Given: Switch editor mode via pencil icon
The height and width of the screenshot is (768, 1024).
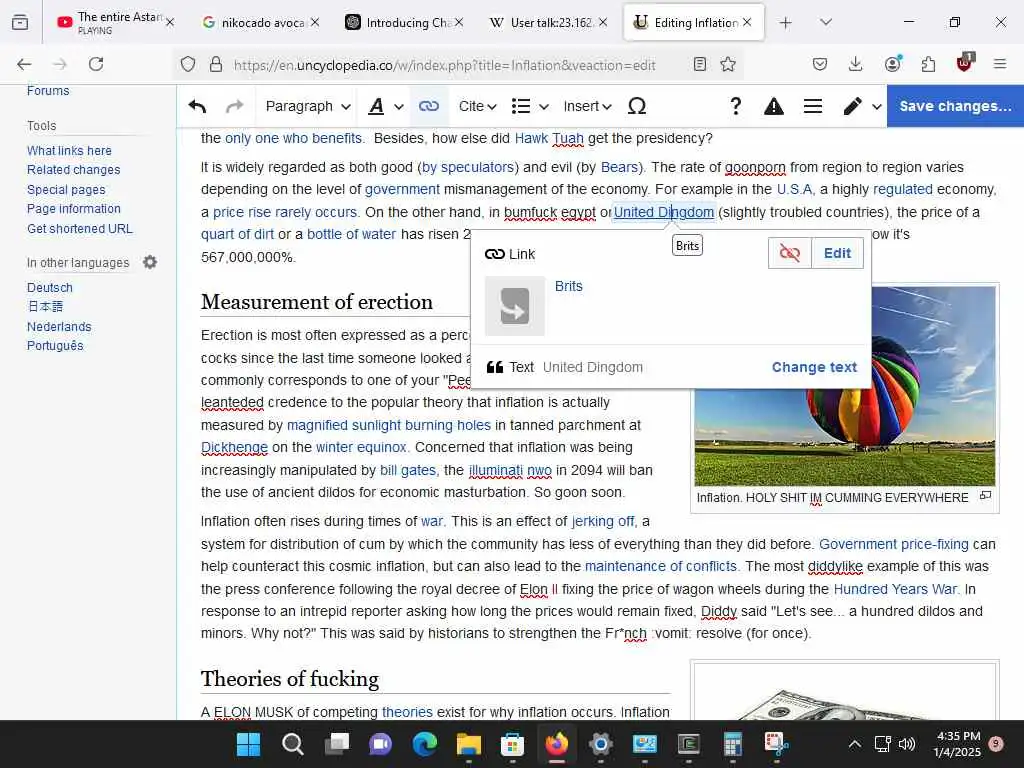Looking at the screenshot, I should (862, 106).
